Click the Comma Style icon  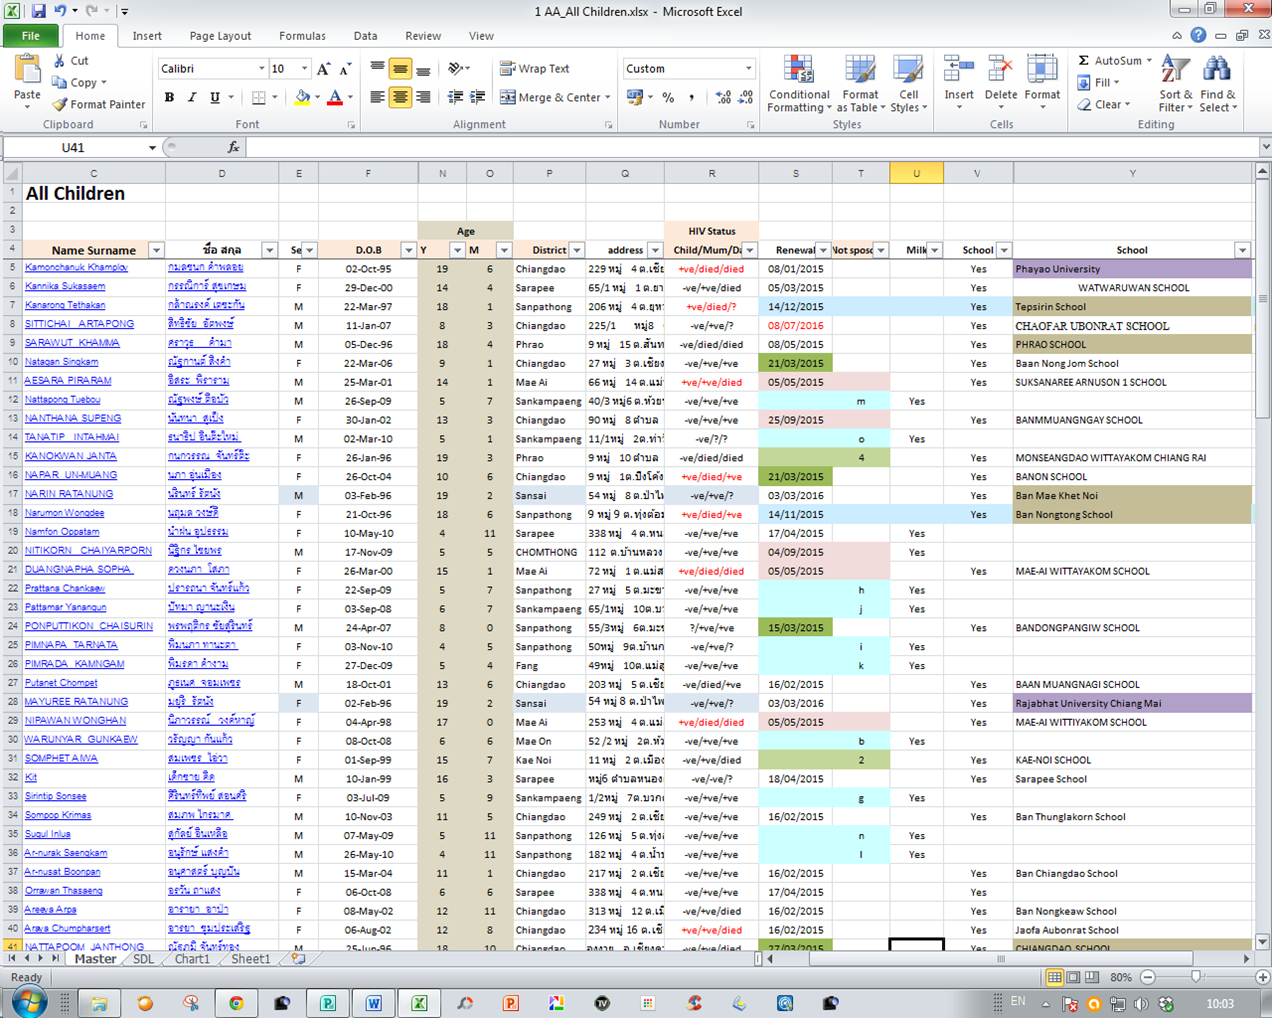pyautogui.click(x=691, y=98)
